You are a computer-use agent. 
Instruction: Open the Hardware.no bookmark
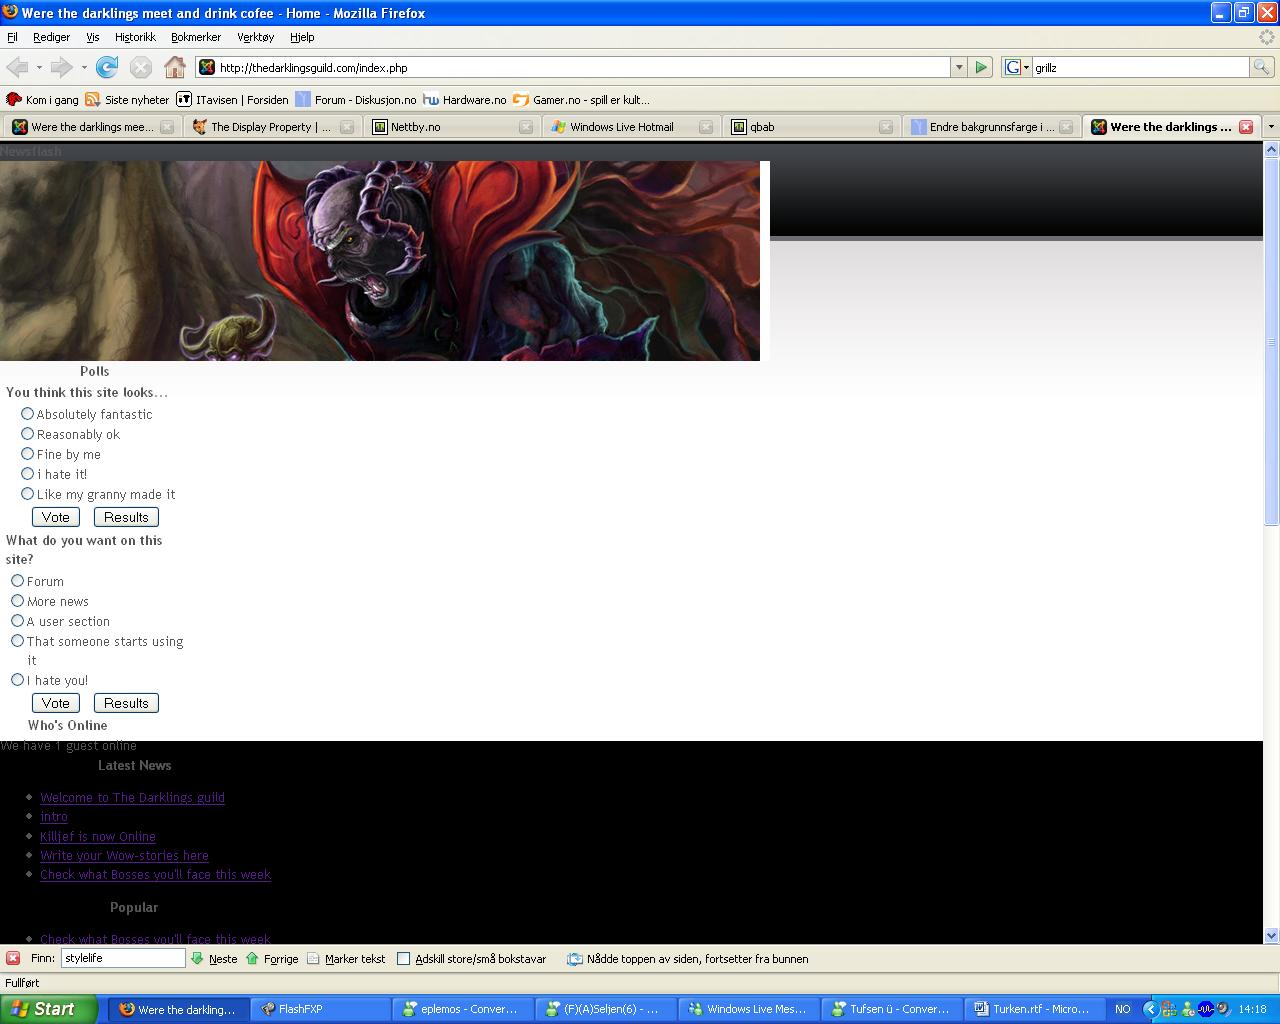pos(465,100)
